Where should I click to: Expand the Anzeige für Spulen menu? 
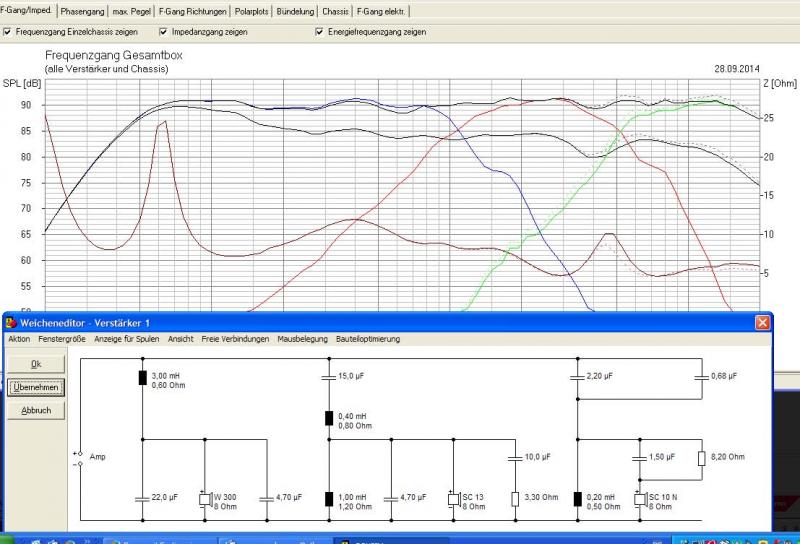pyautogui.click(x=126, y=339)
